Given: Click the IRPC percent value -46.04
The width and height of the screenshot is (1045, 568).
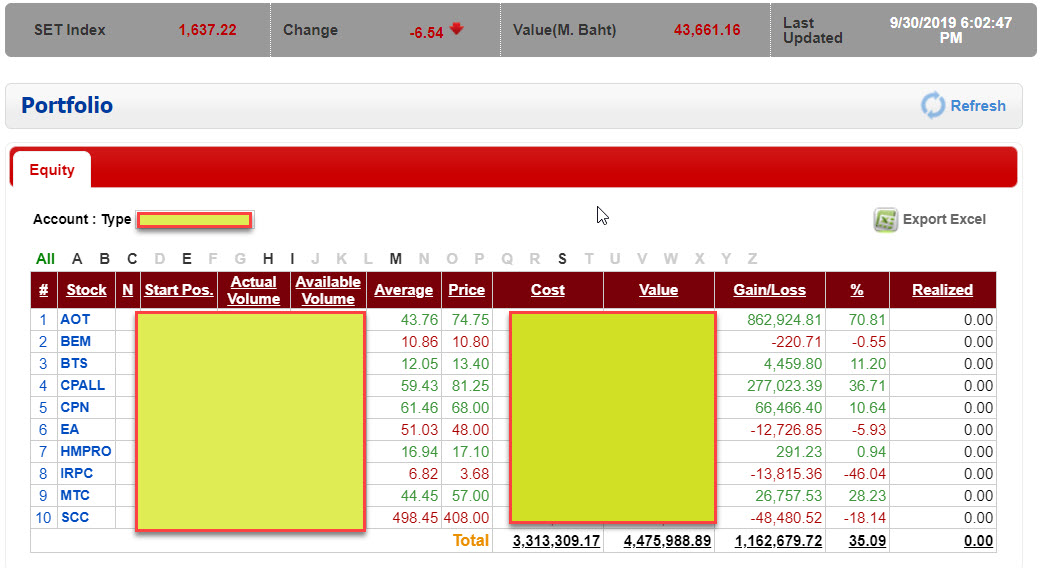Looking at the screenshot, I should click(863, 474).
